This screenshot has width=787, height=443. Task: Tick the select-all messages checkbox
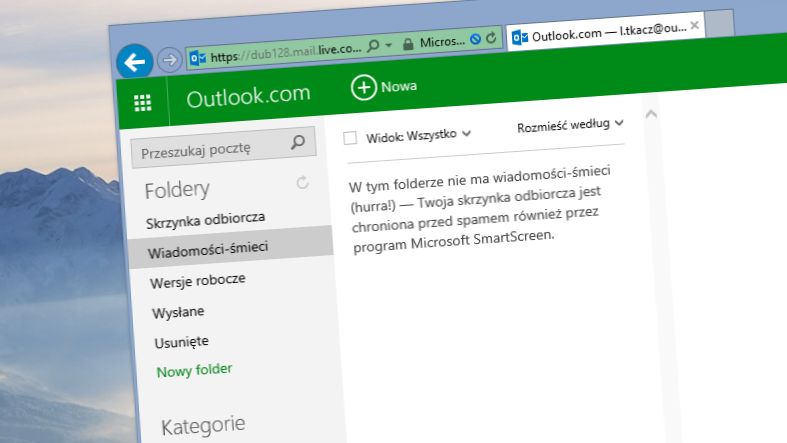[350, 138]
